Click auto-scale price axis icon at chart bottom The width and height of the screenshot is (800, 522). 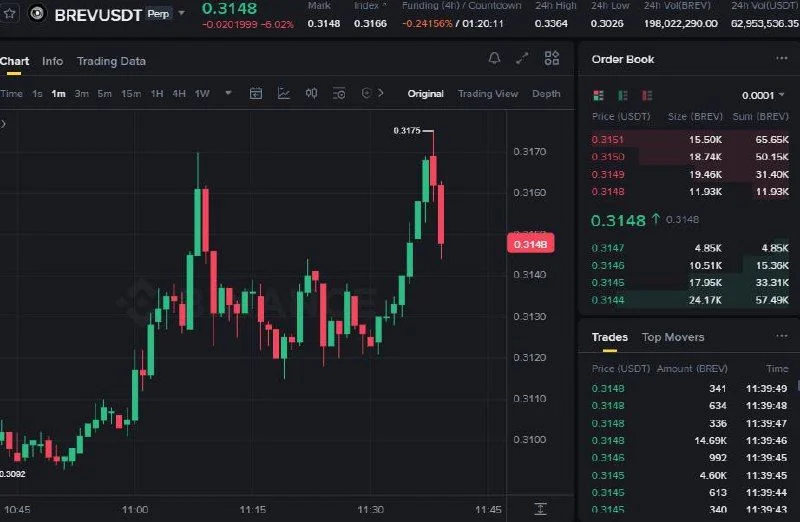(540, 509)
